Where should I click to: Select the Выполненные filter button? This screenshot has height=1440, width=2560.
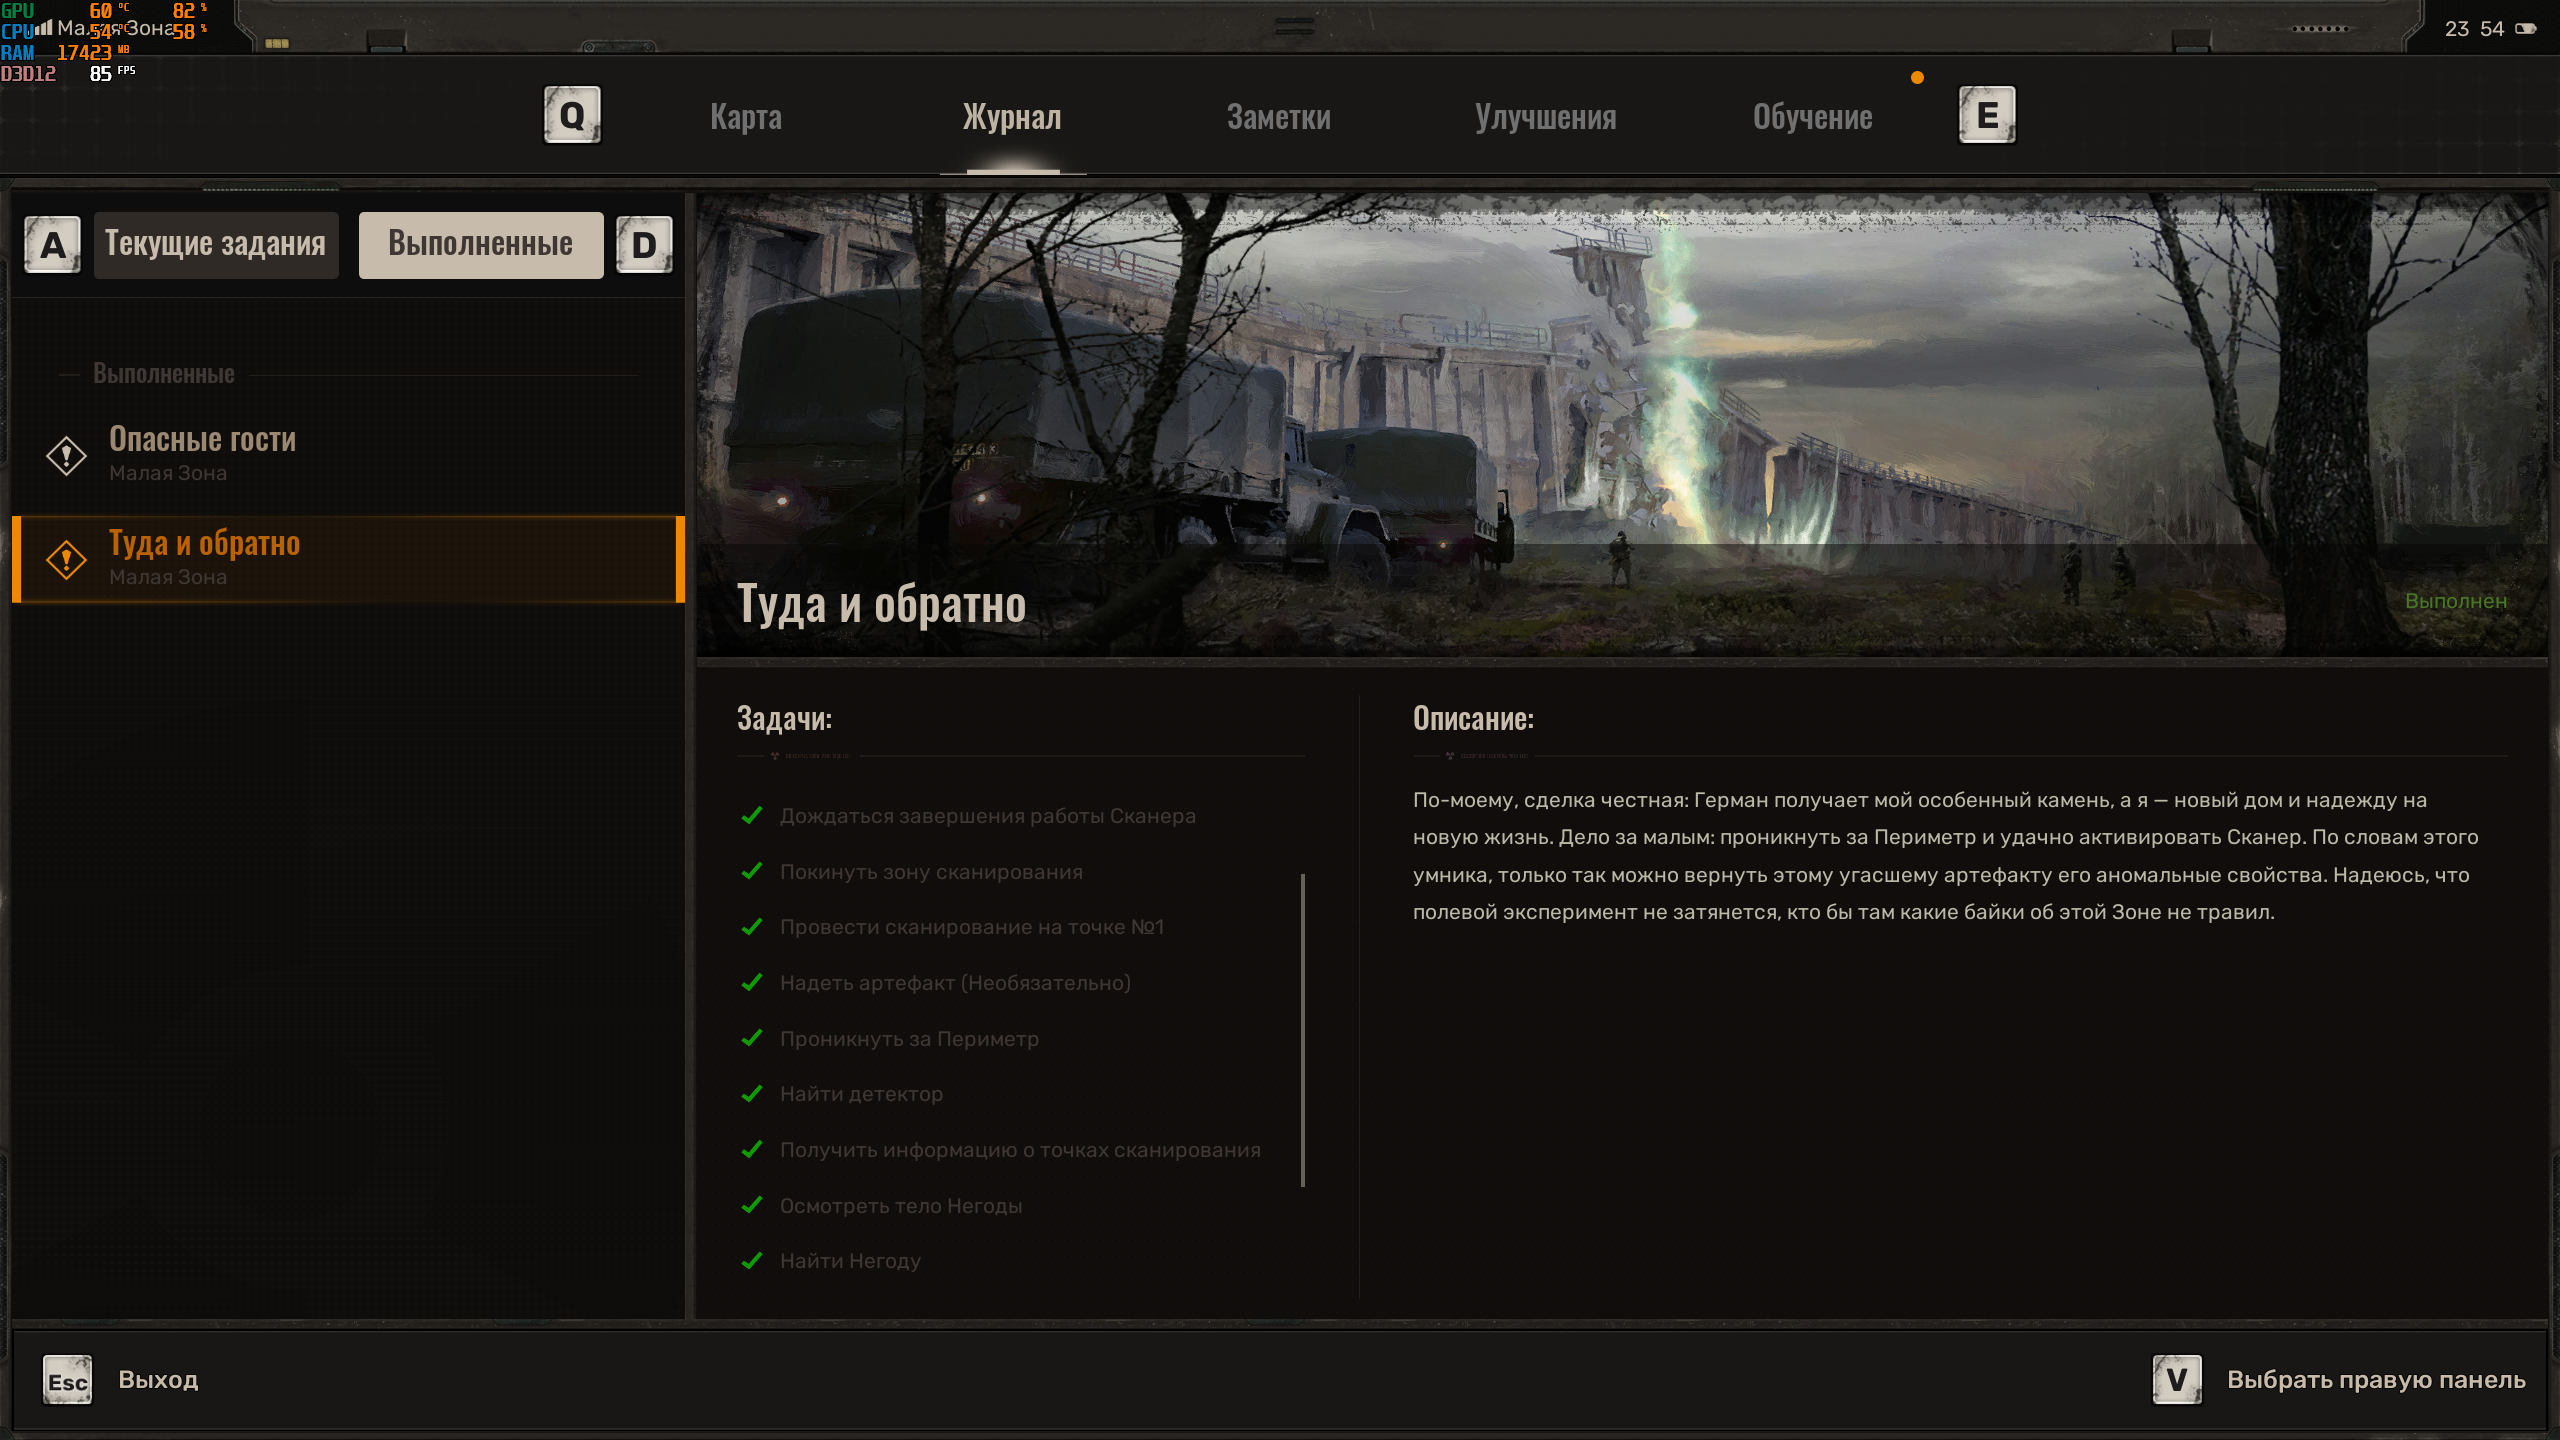click(481, 245)
